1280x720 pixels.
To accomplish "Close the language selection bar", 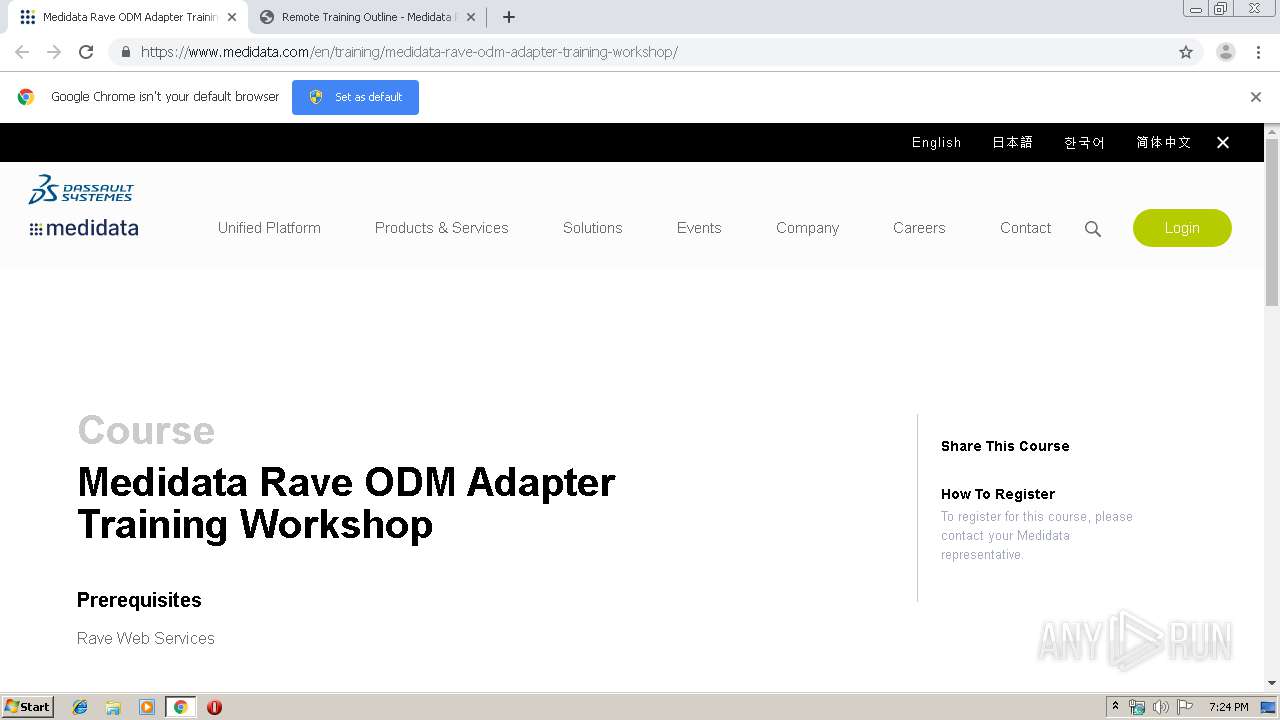I will pos(1223,143).
